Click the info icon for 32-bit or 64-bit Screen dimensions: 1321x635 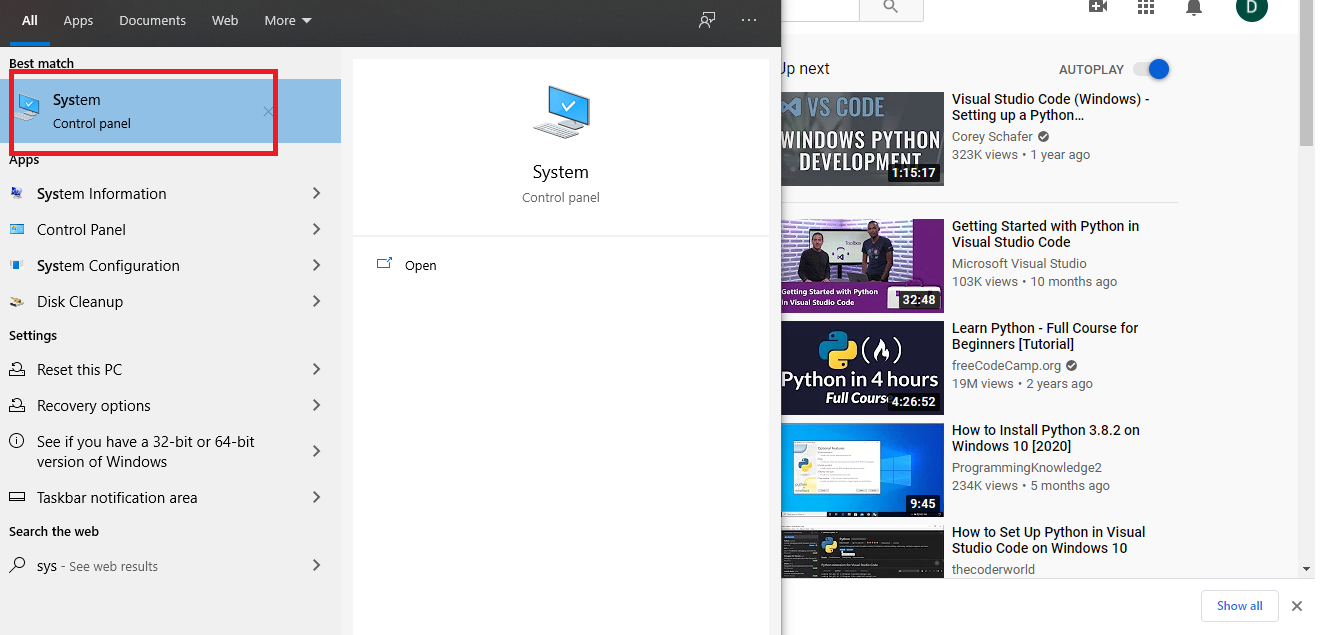click(17, 441)
